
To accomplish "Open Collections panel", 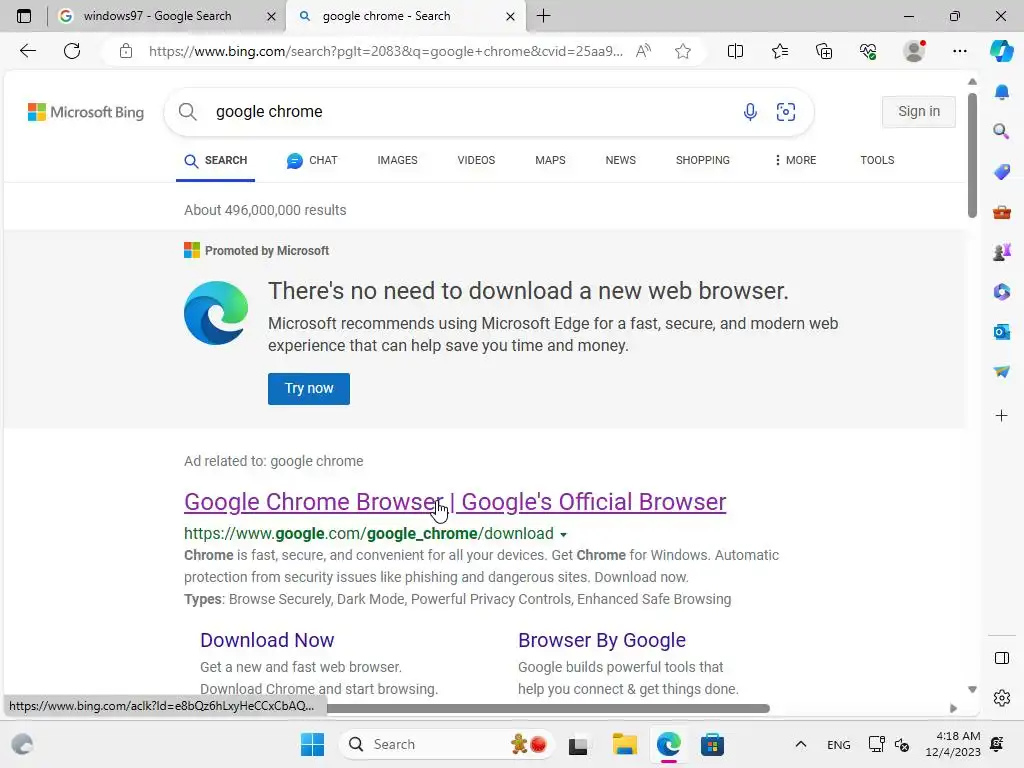I will (824, 51).
